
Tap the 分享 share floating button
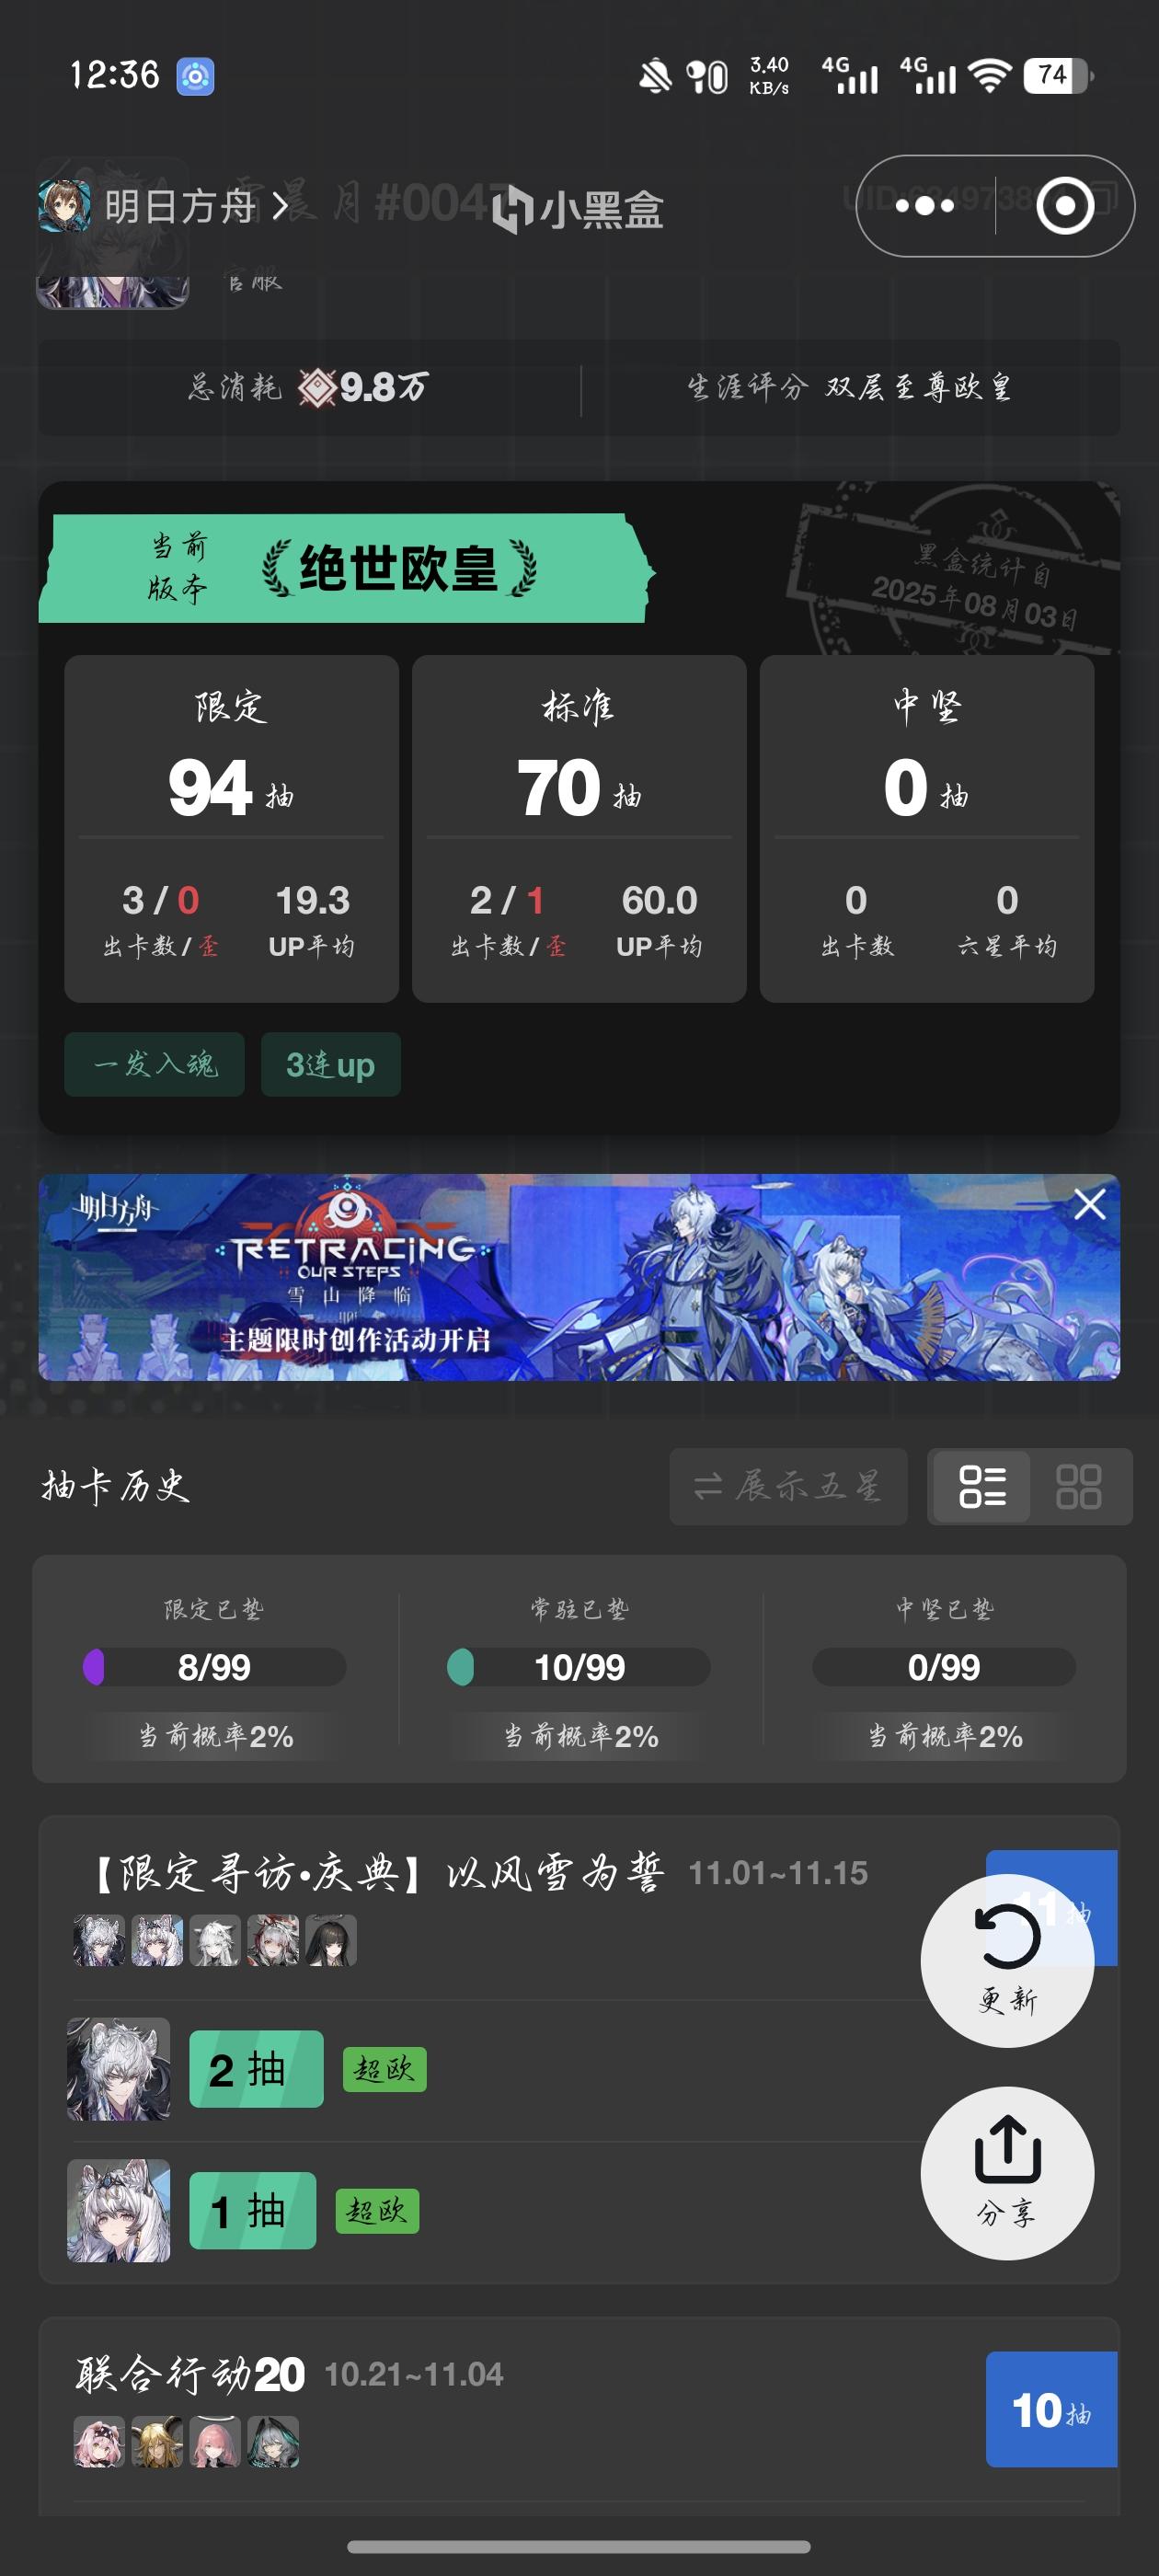coord(1007,2172)
